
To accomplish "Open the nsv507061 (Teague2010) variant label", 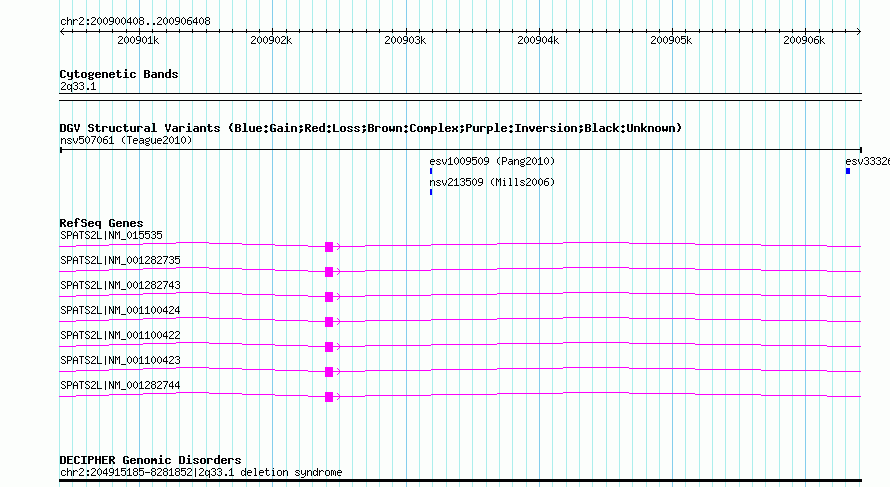I will point(126,140).
